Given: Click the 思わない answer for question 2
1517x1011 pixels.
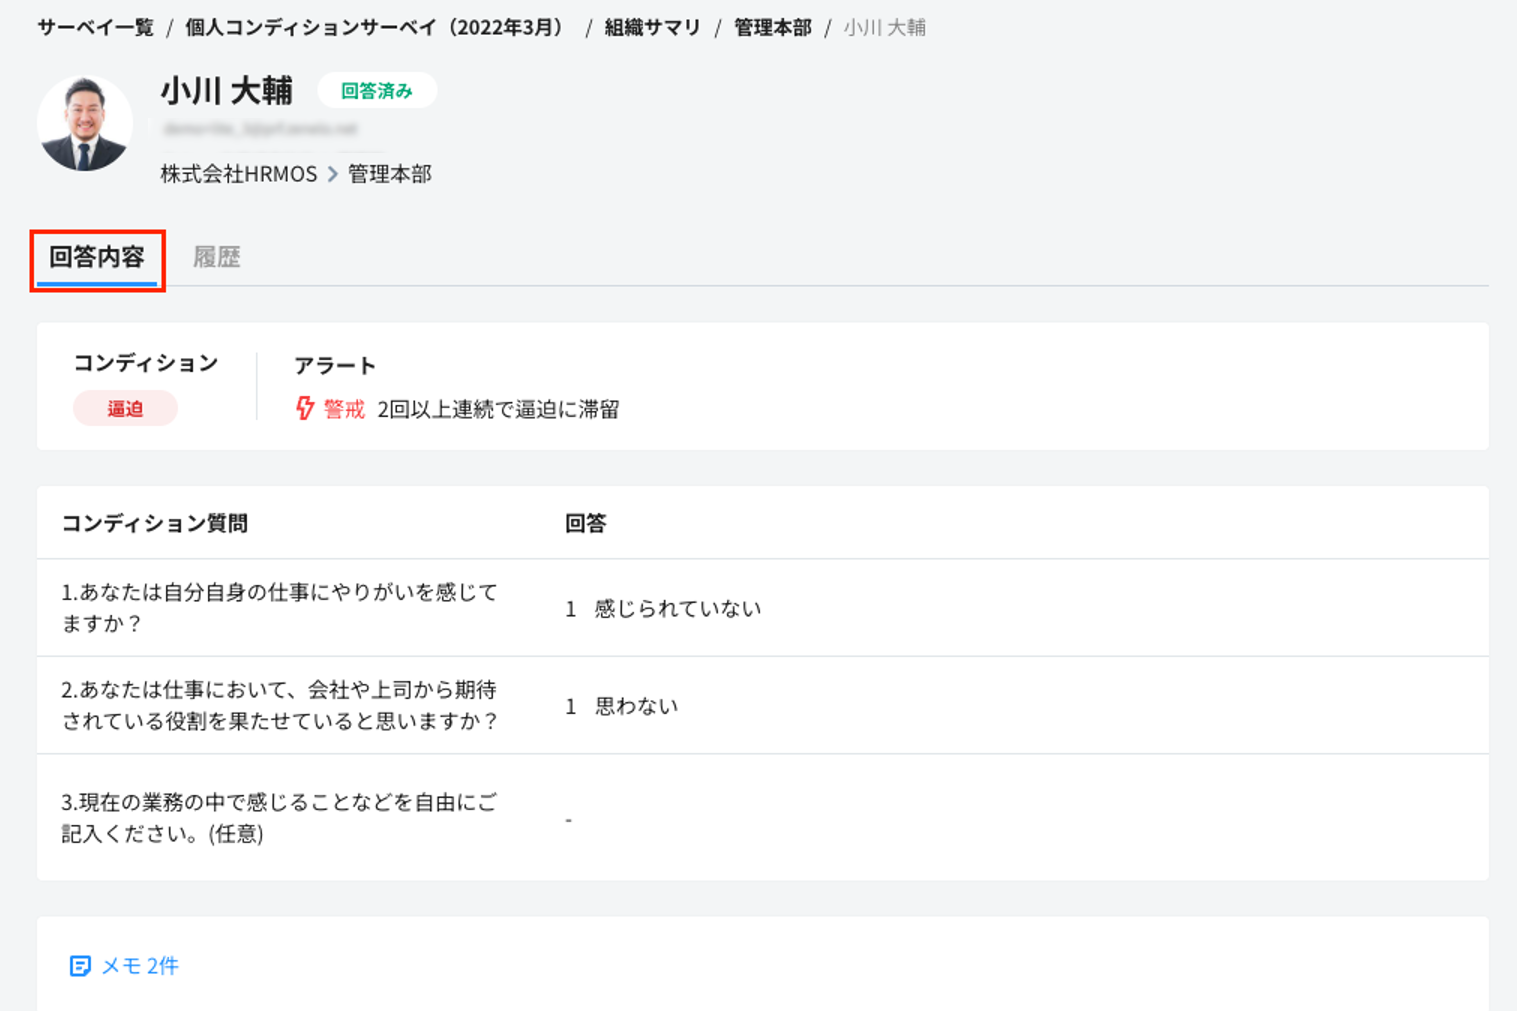Looking at the screenshot, I should (636, 706).
